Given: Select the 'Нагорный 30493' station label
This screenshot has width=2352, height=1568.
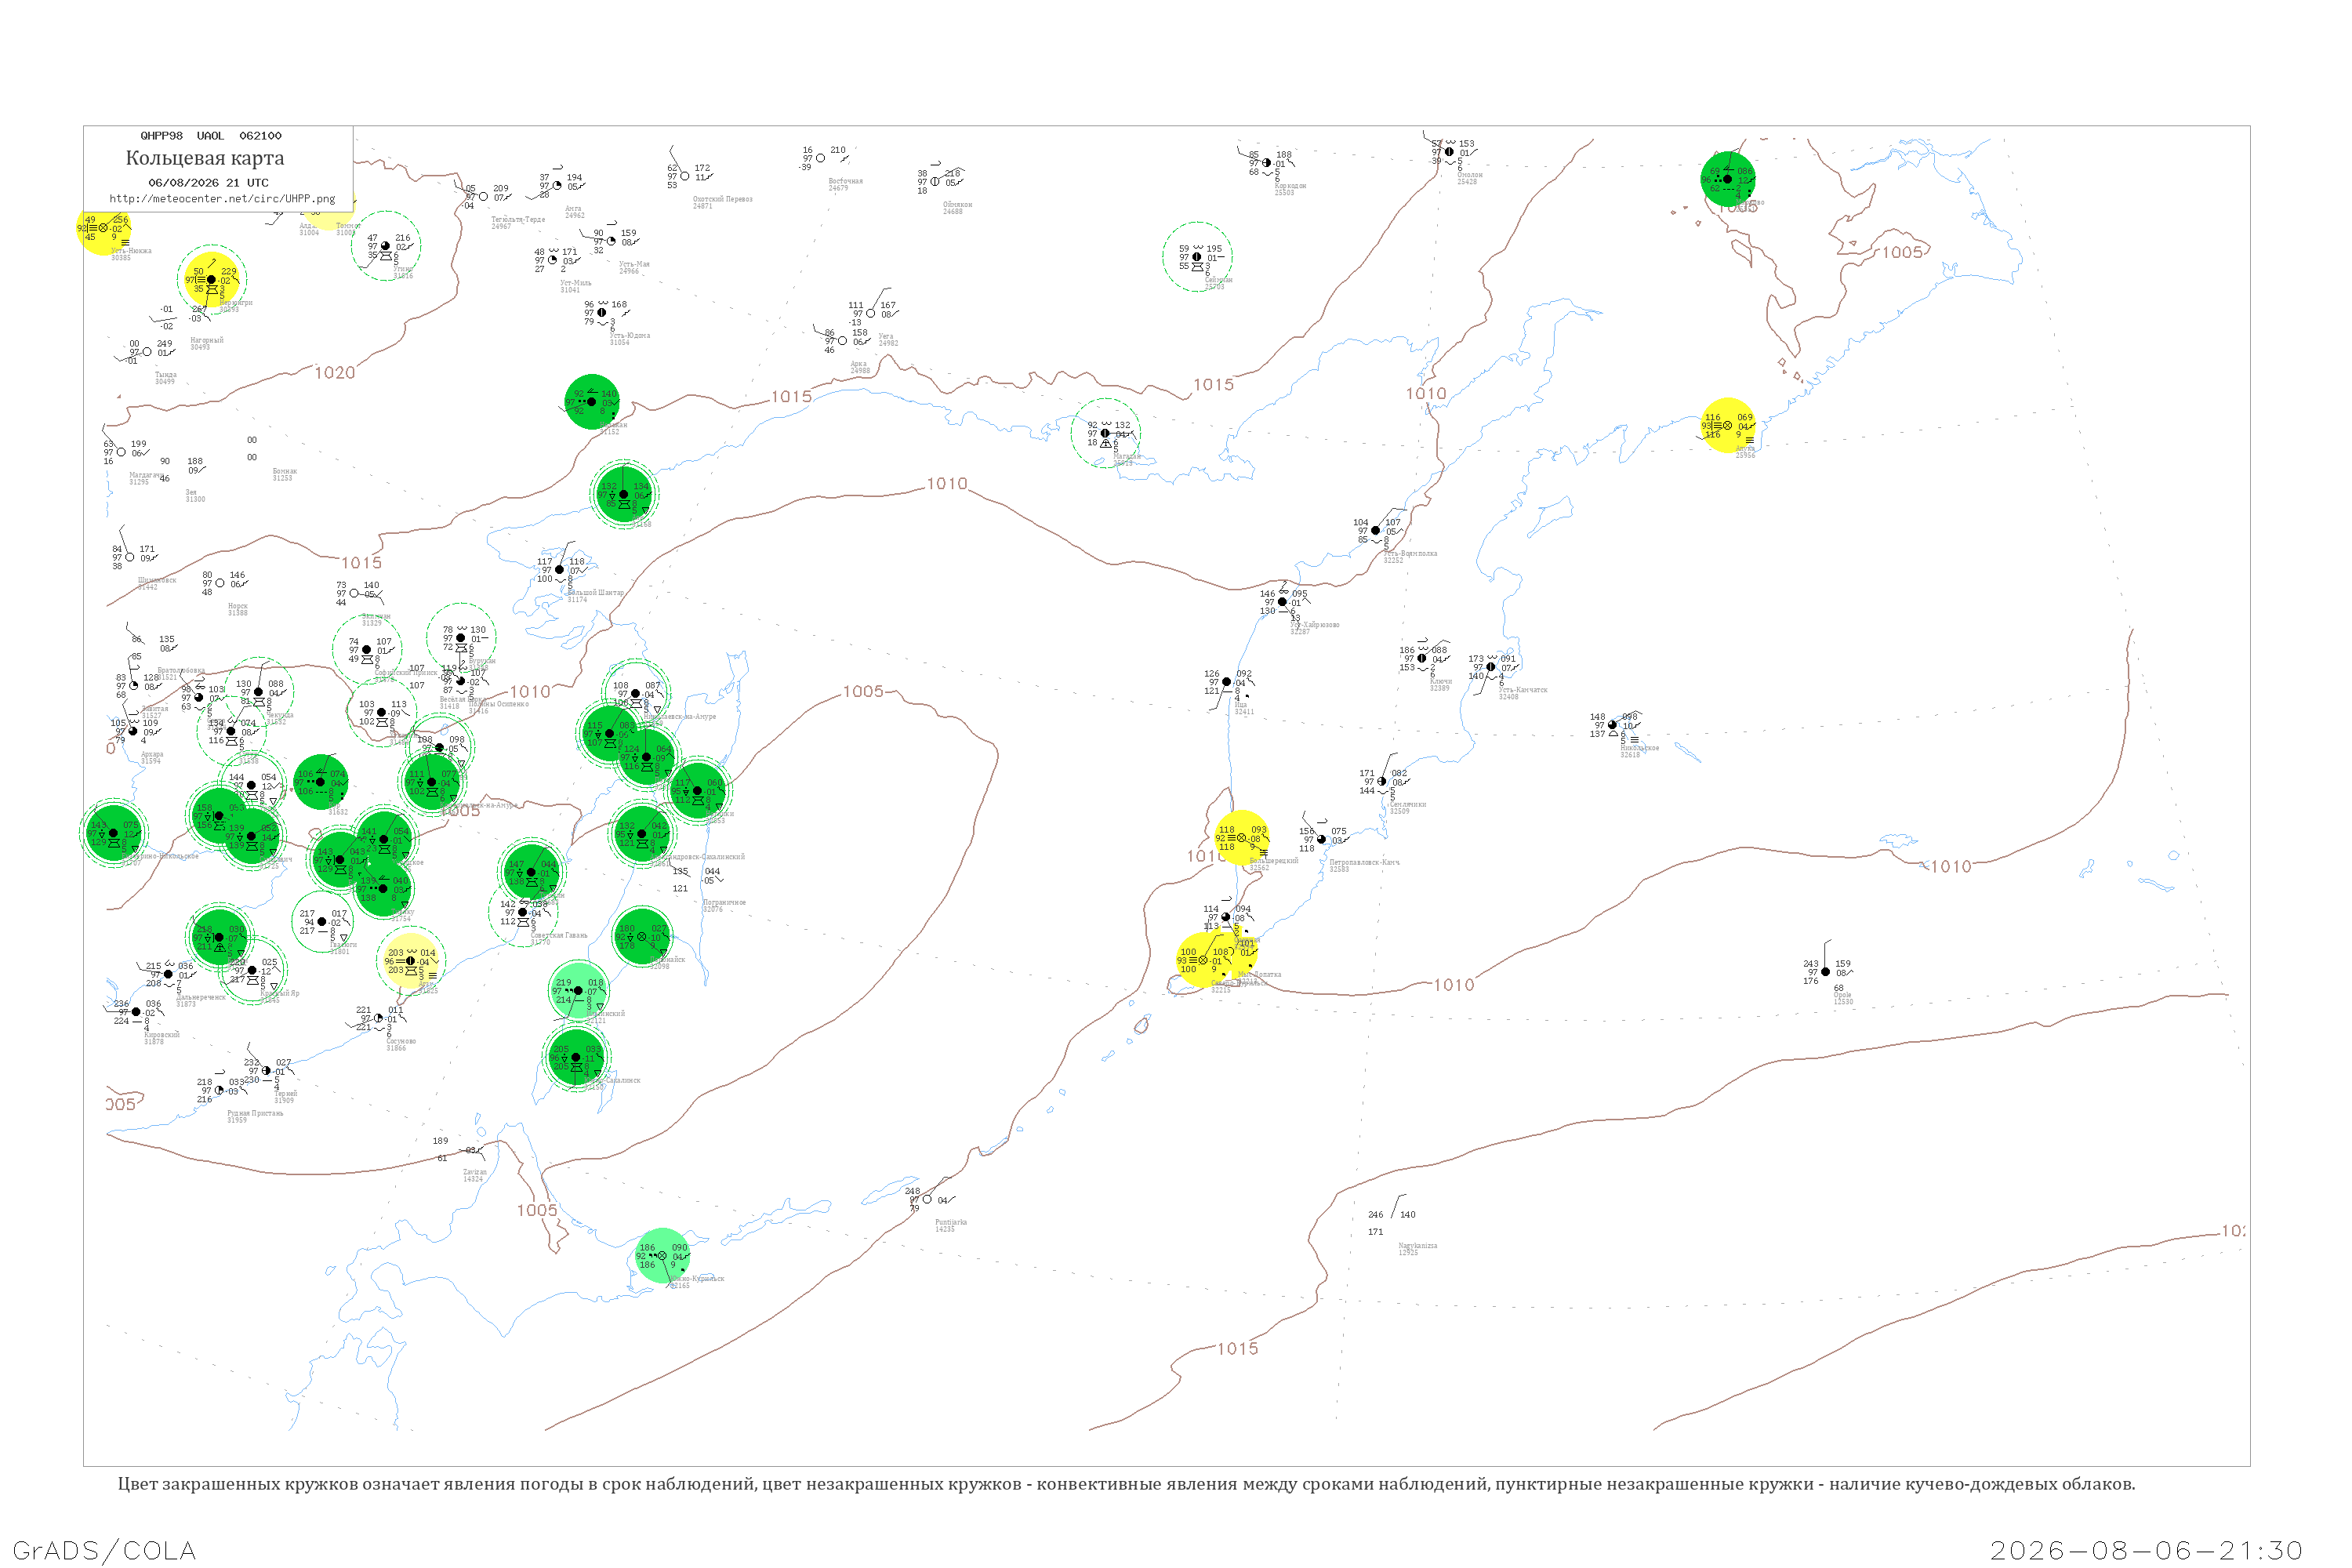Looking at the screenshot, I should coord(207,344).
